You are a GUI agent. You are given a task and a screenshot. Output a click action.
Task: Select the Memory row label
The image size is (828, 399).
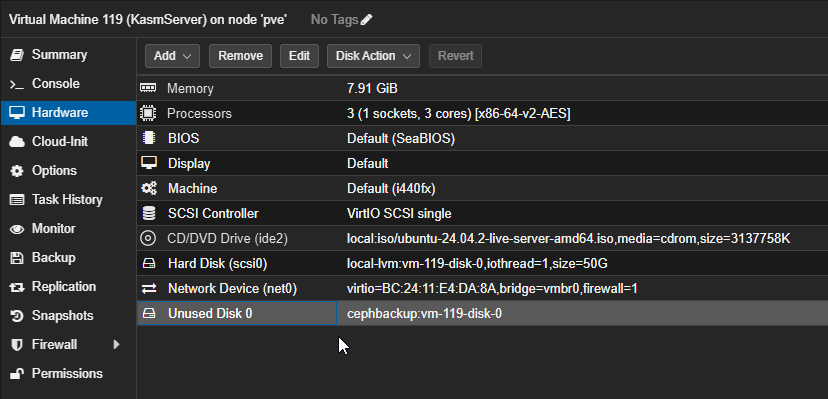tap(190, 89)
